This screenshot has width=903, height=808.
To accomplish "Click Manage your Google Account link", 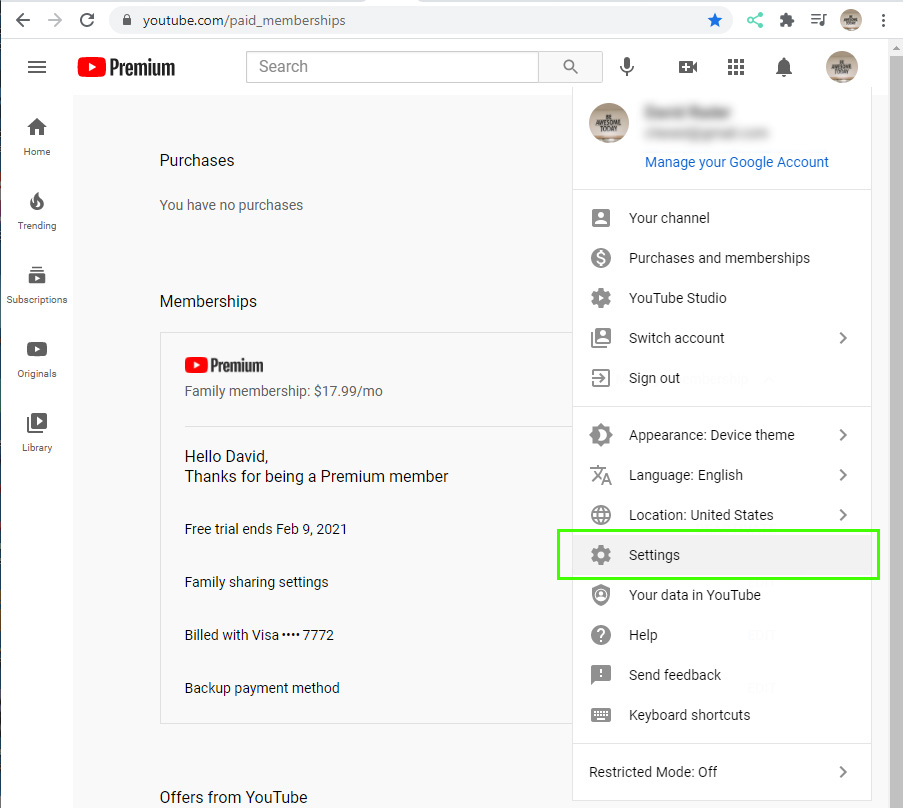I will [x=737, y=162].
